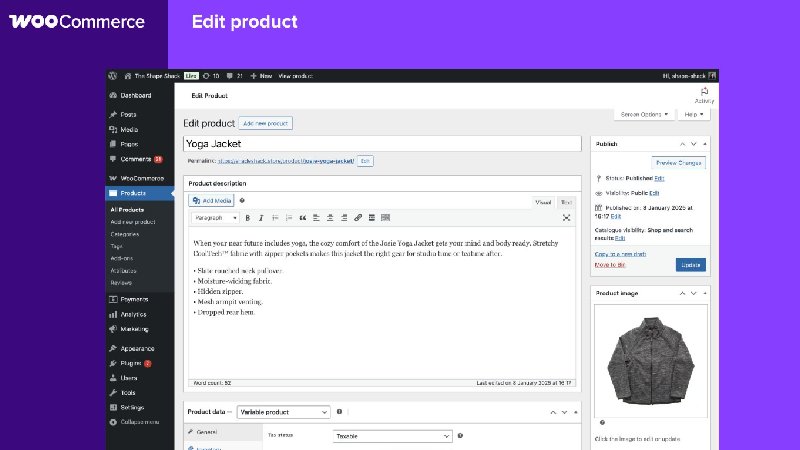Insert Read More tag icon
The height and width of the screenshot is (450, 800).
[x=371, y=218]
